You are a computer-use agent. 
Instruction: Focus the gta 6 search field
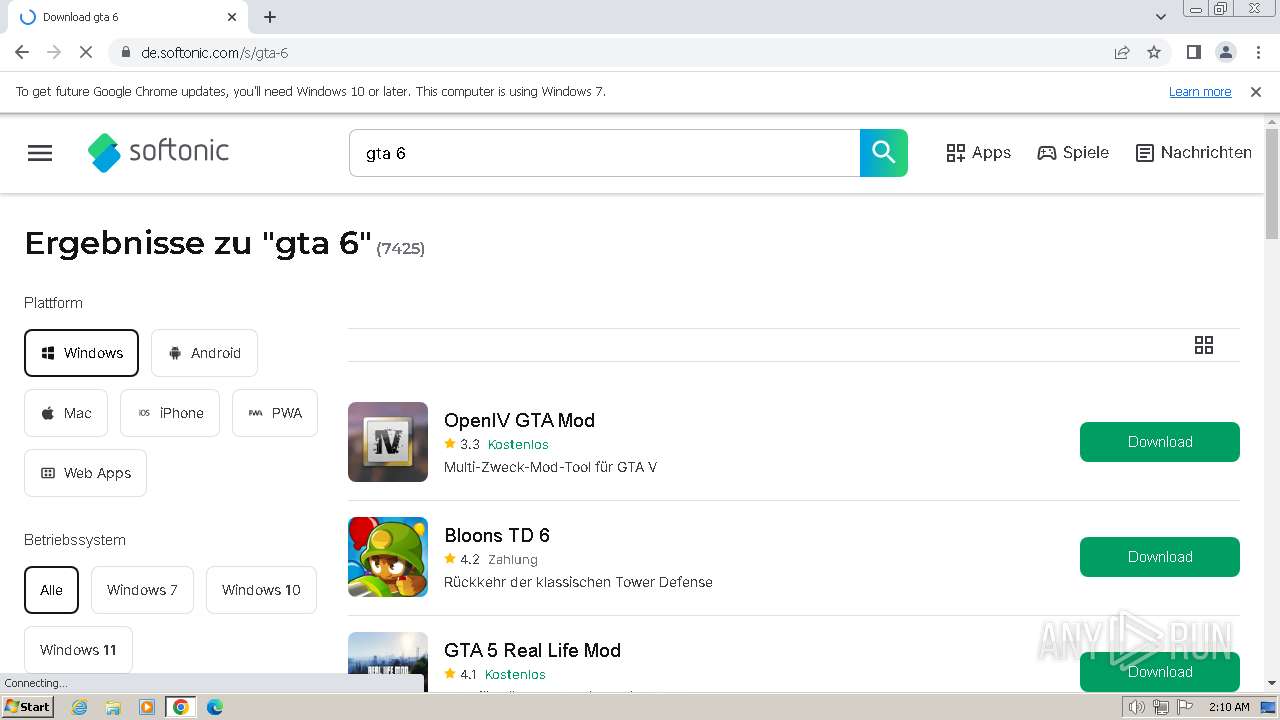(604, 153)
